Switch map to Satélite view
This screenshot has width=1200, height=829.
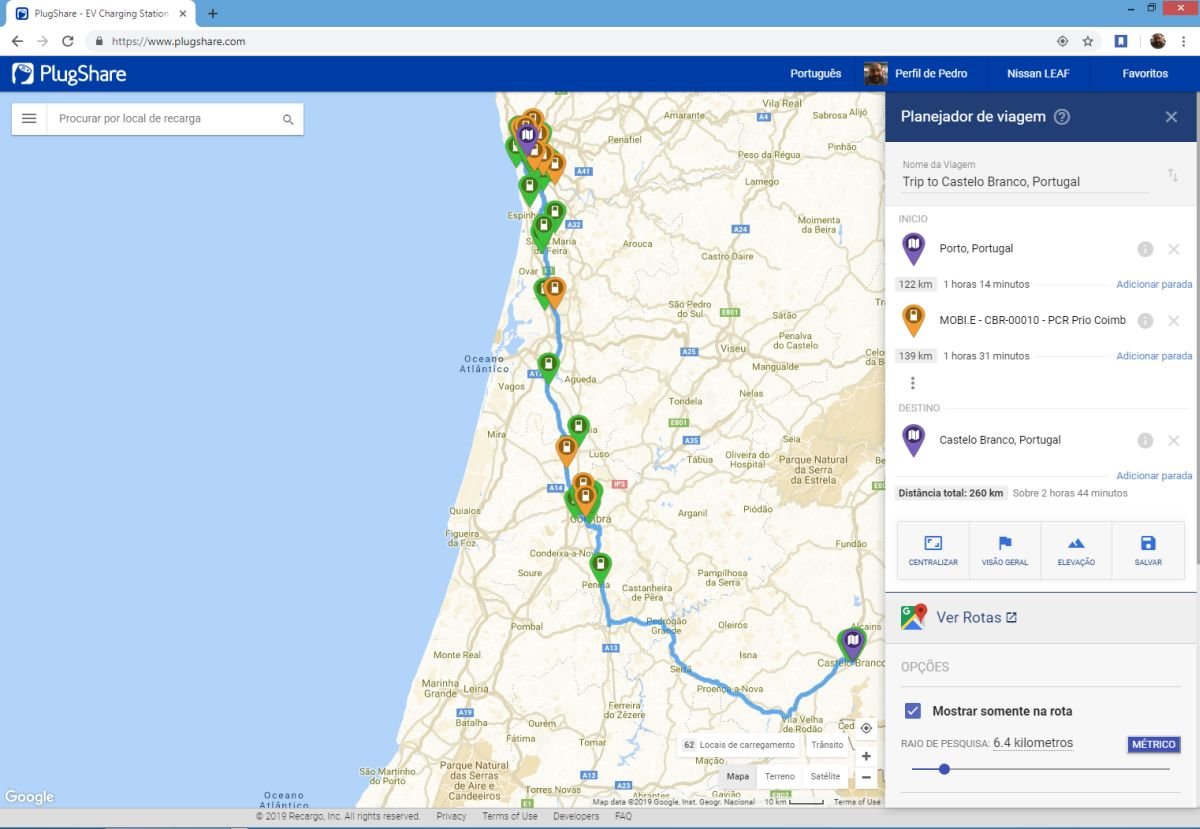[x=825, y=777]
